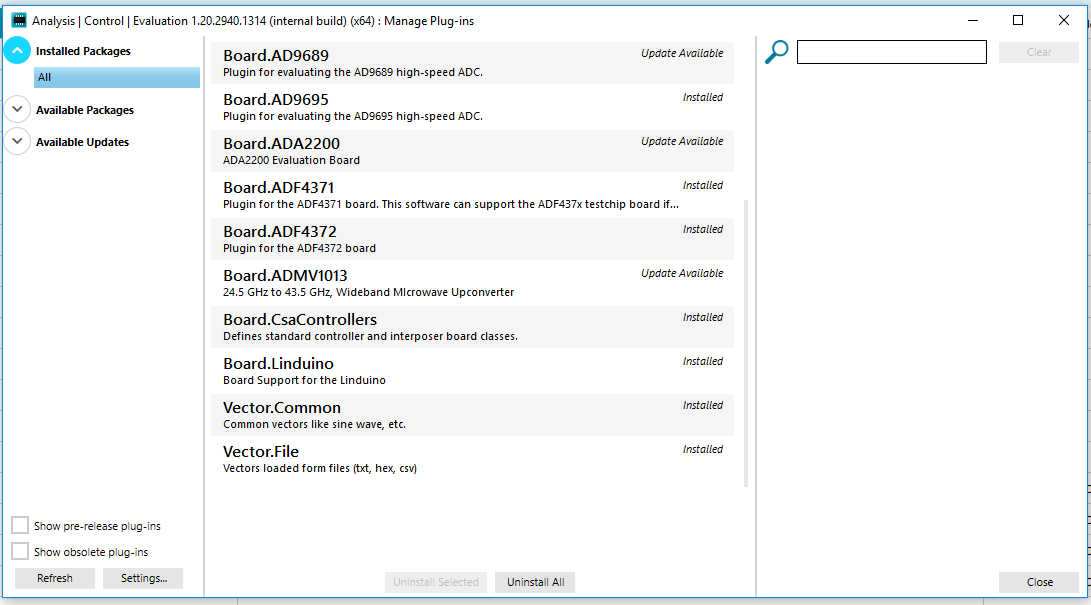1091x605 pixels.
Task: Close the window with the X button
Action: 1064,20
